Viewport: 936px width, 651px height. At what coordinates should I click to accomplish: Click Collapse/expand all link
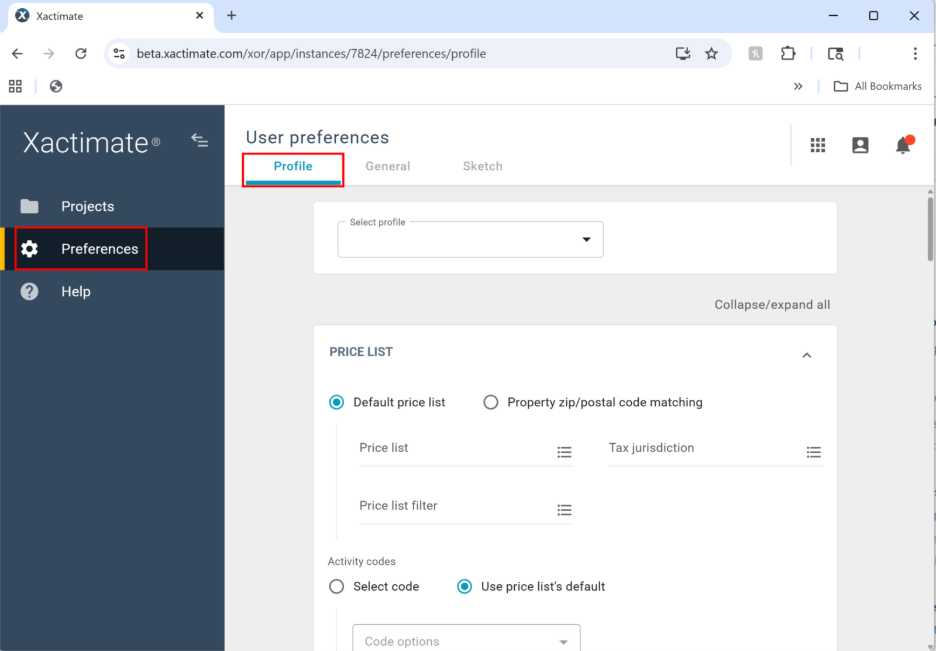772,305
